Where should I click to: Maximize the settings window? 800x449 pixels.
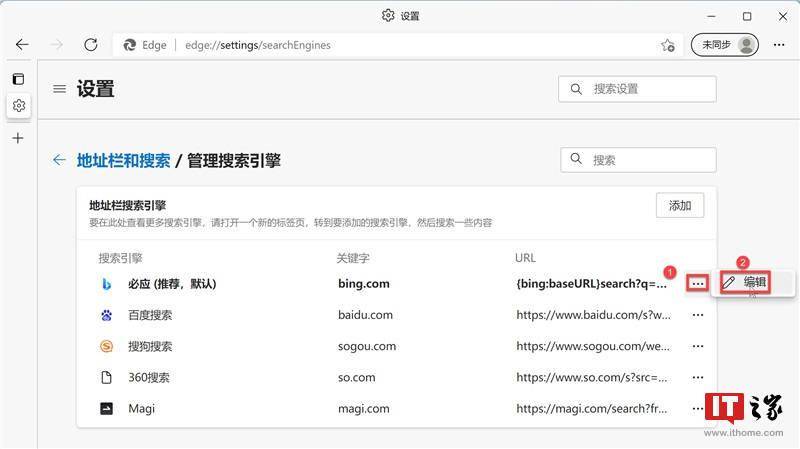747,16
